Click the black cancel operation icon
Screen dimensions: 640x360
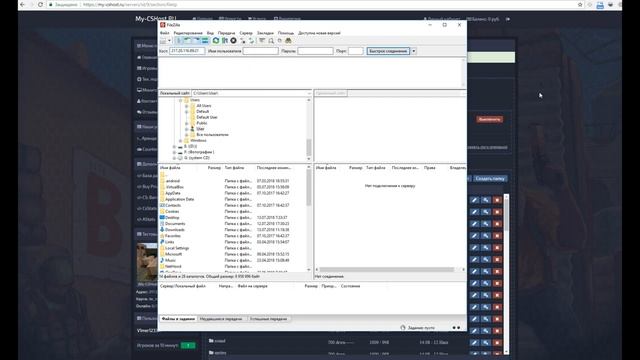pyautogui.click(x=233, y=41)
